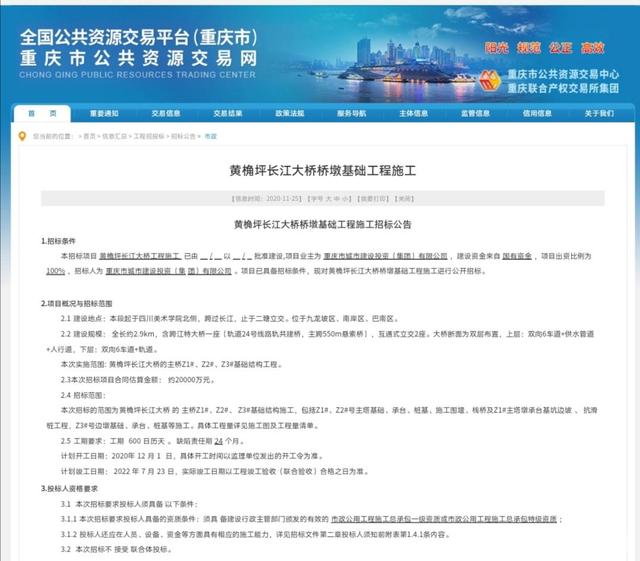640x561 pixels.
Task: Click the 我要打印 print link
Action: point(373,199)
